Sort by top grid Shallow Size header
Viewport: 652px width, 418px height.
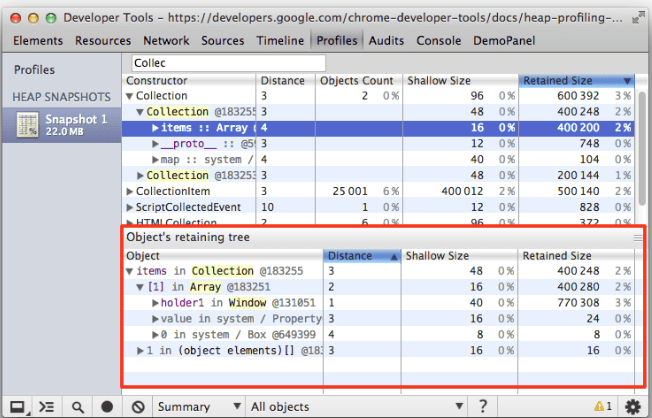click(x=460, y=81)
